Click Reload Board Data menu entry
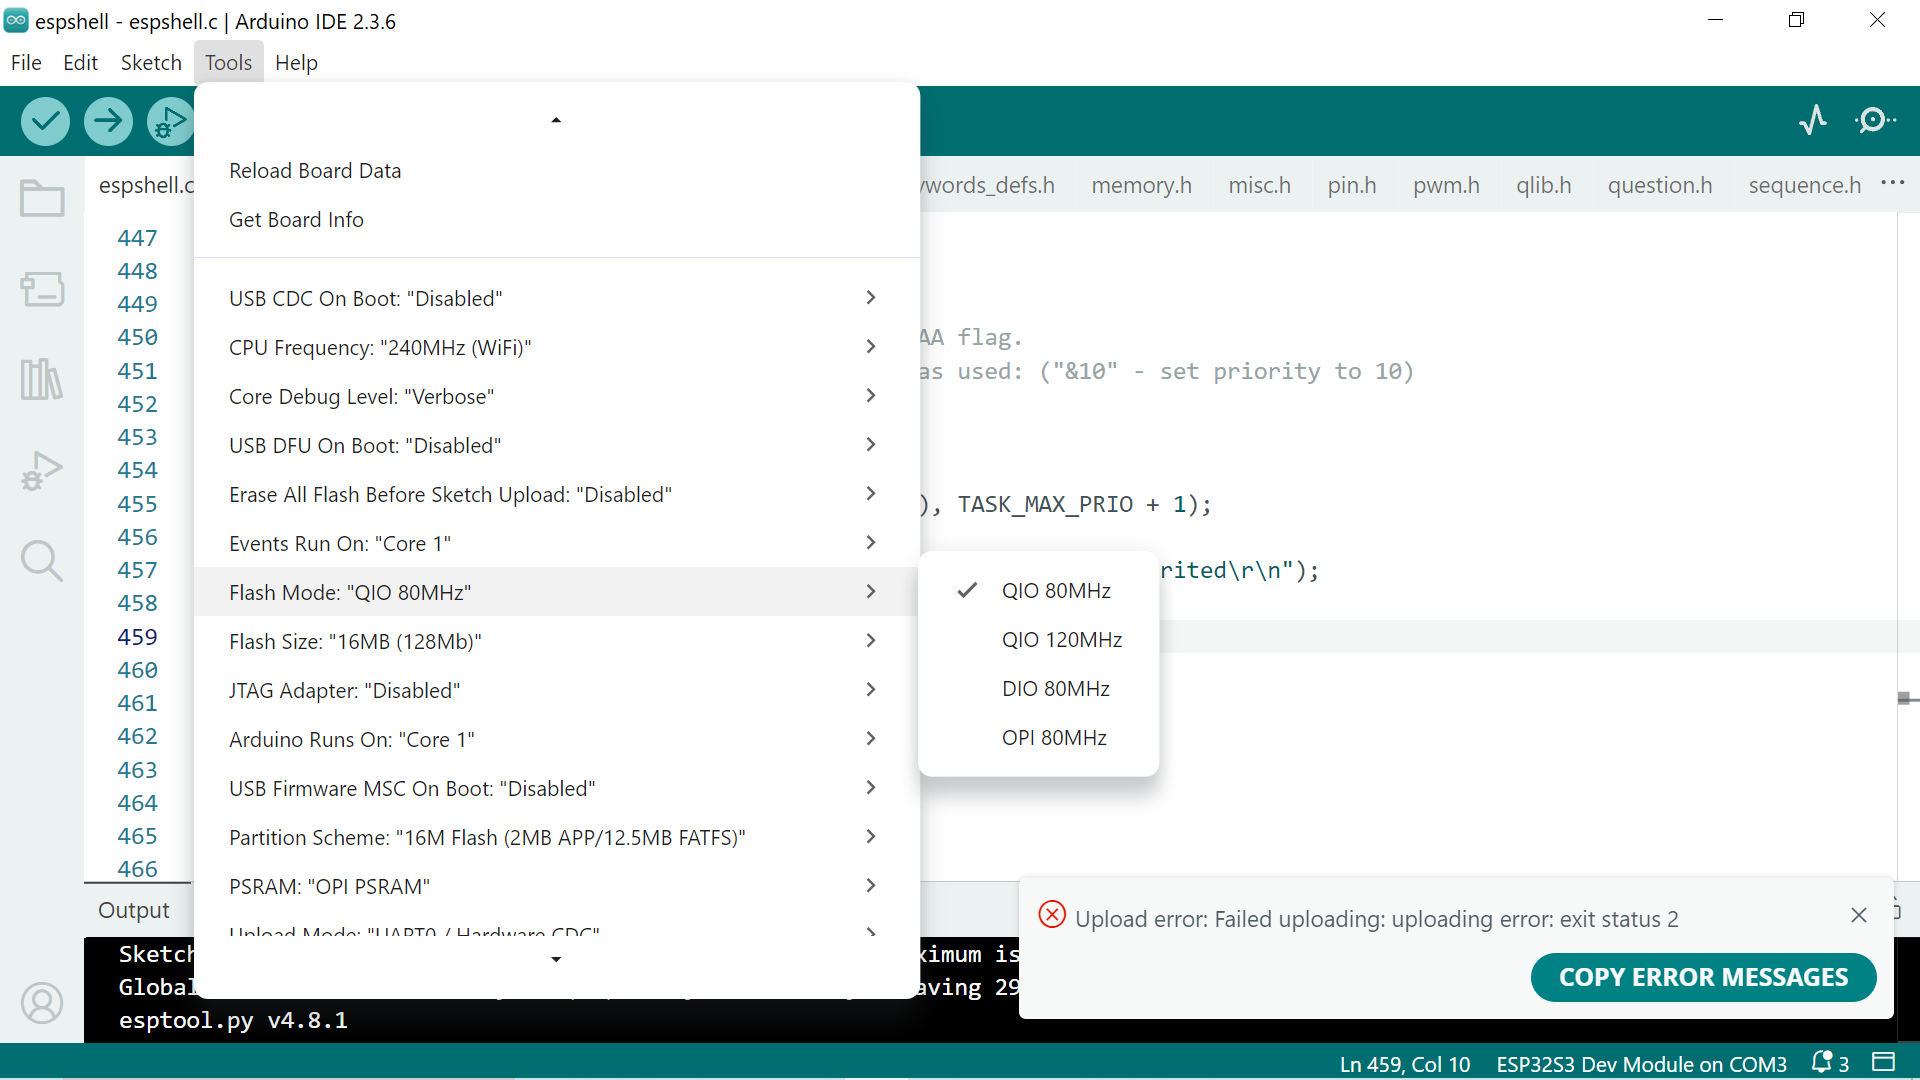The height and width of the screenshot is (1080, 1920). pos(315,171)
